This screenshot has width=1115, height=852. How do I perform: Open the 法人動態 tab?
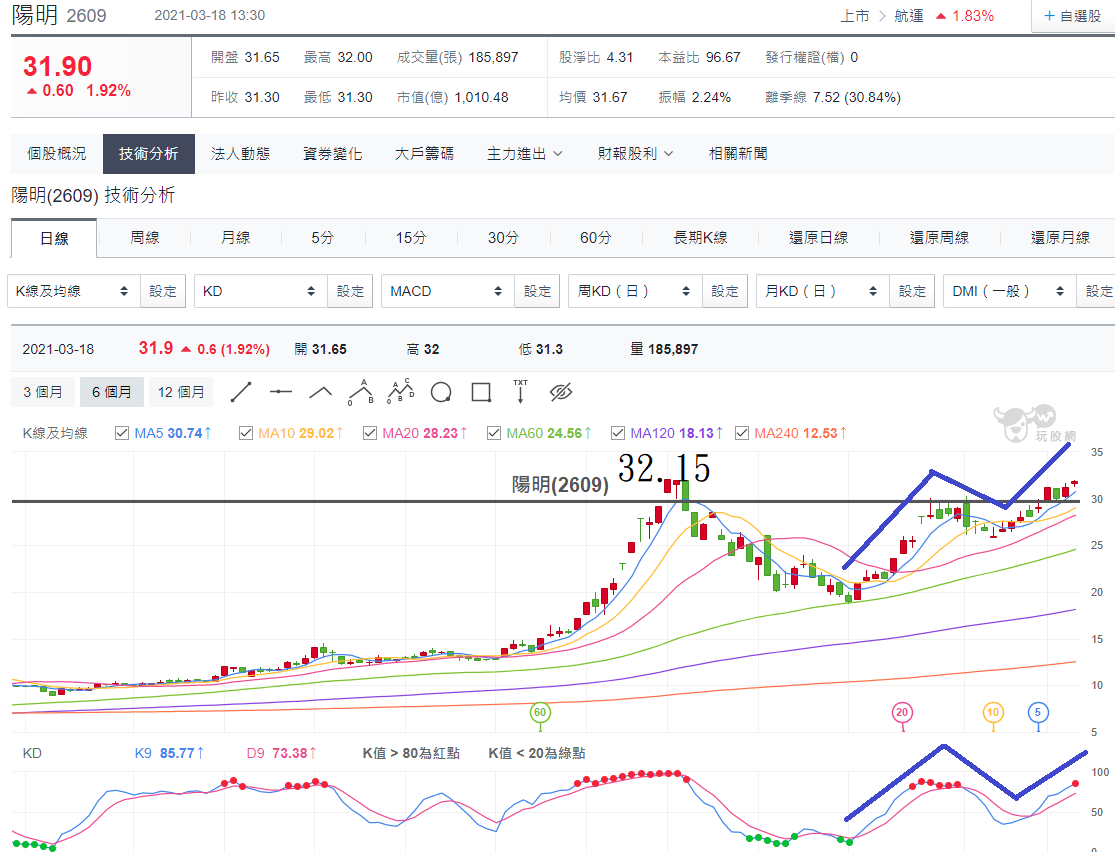coord(240,154)
